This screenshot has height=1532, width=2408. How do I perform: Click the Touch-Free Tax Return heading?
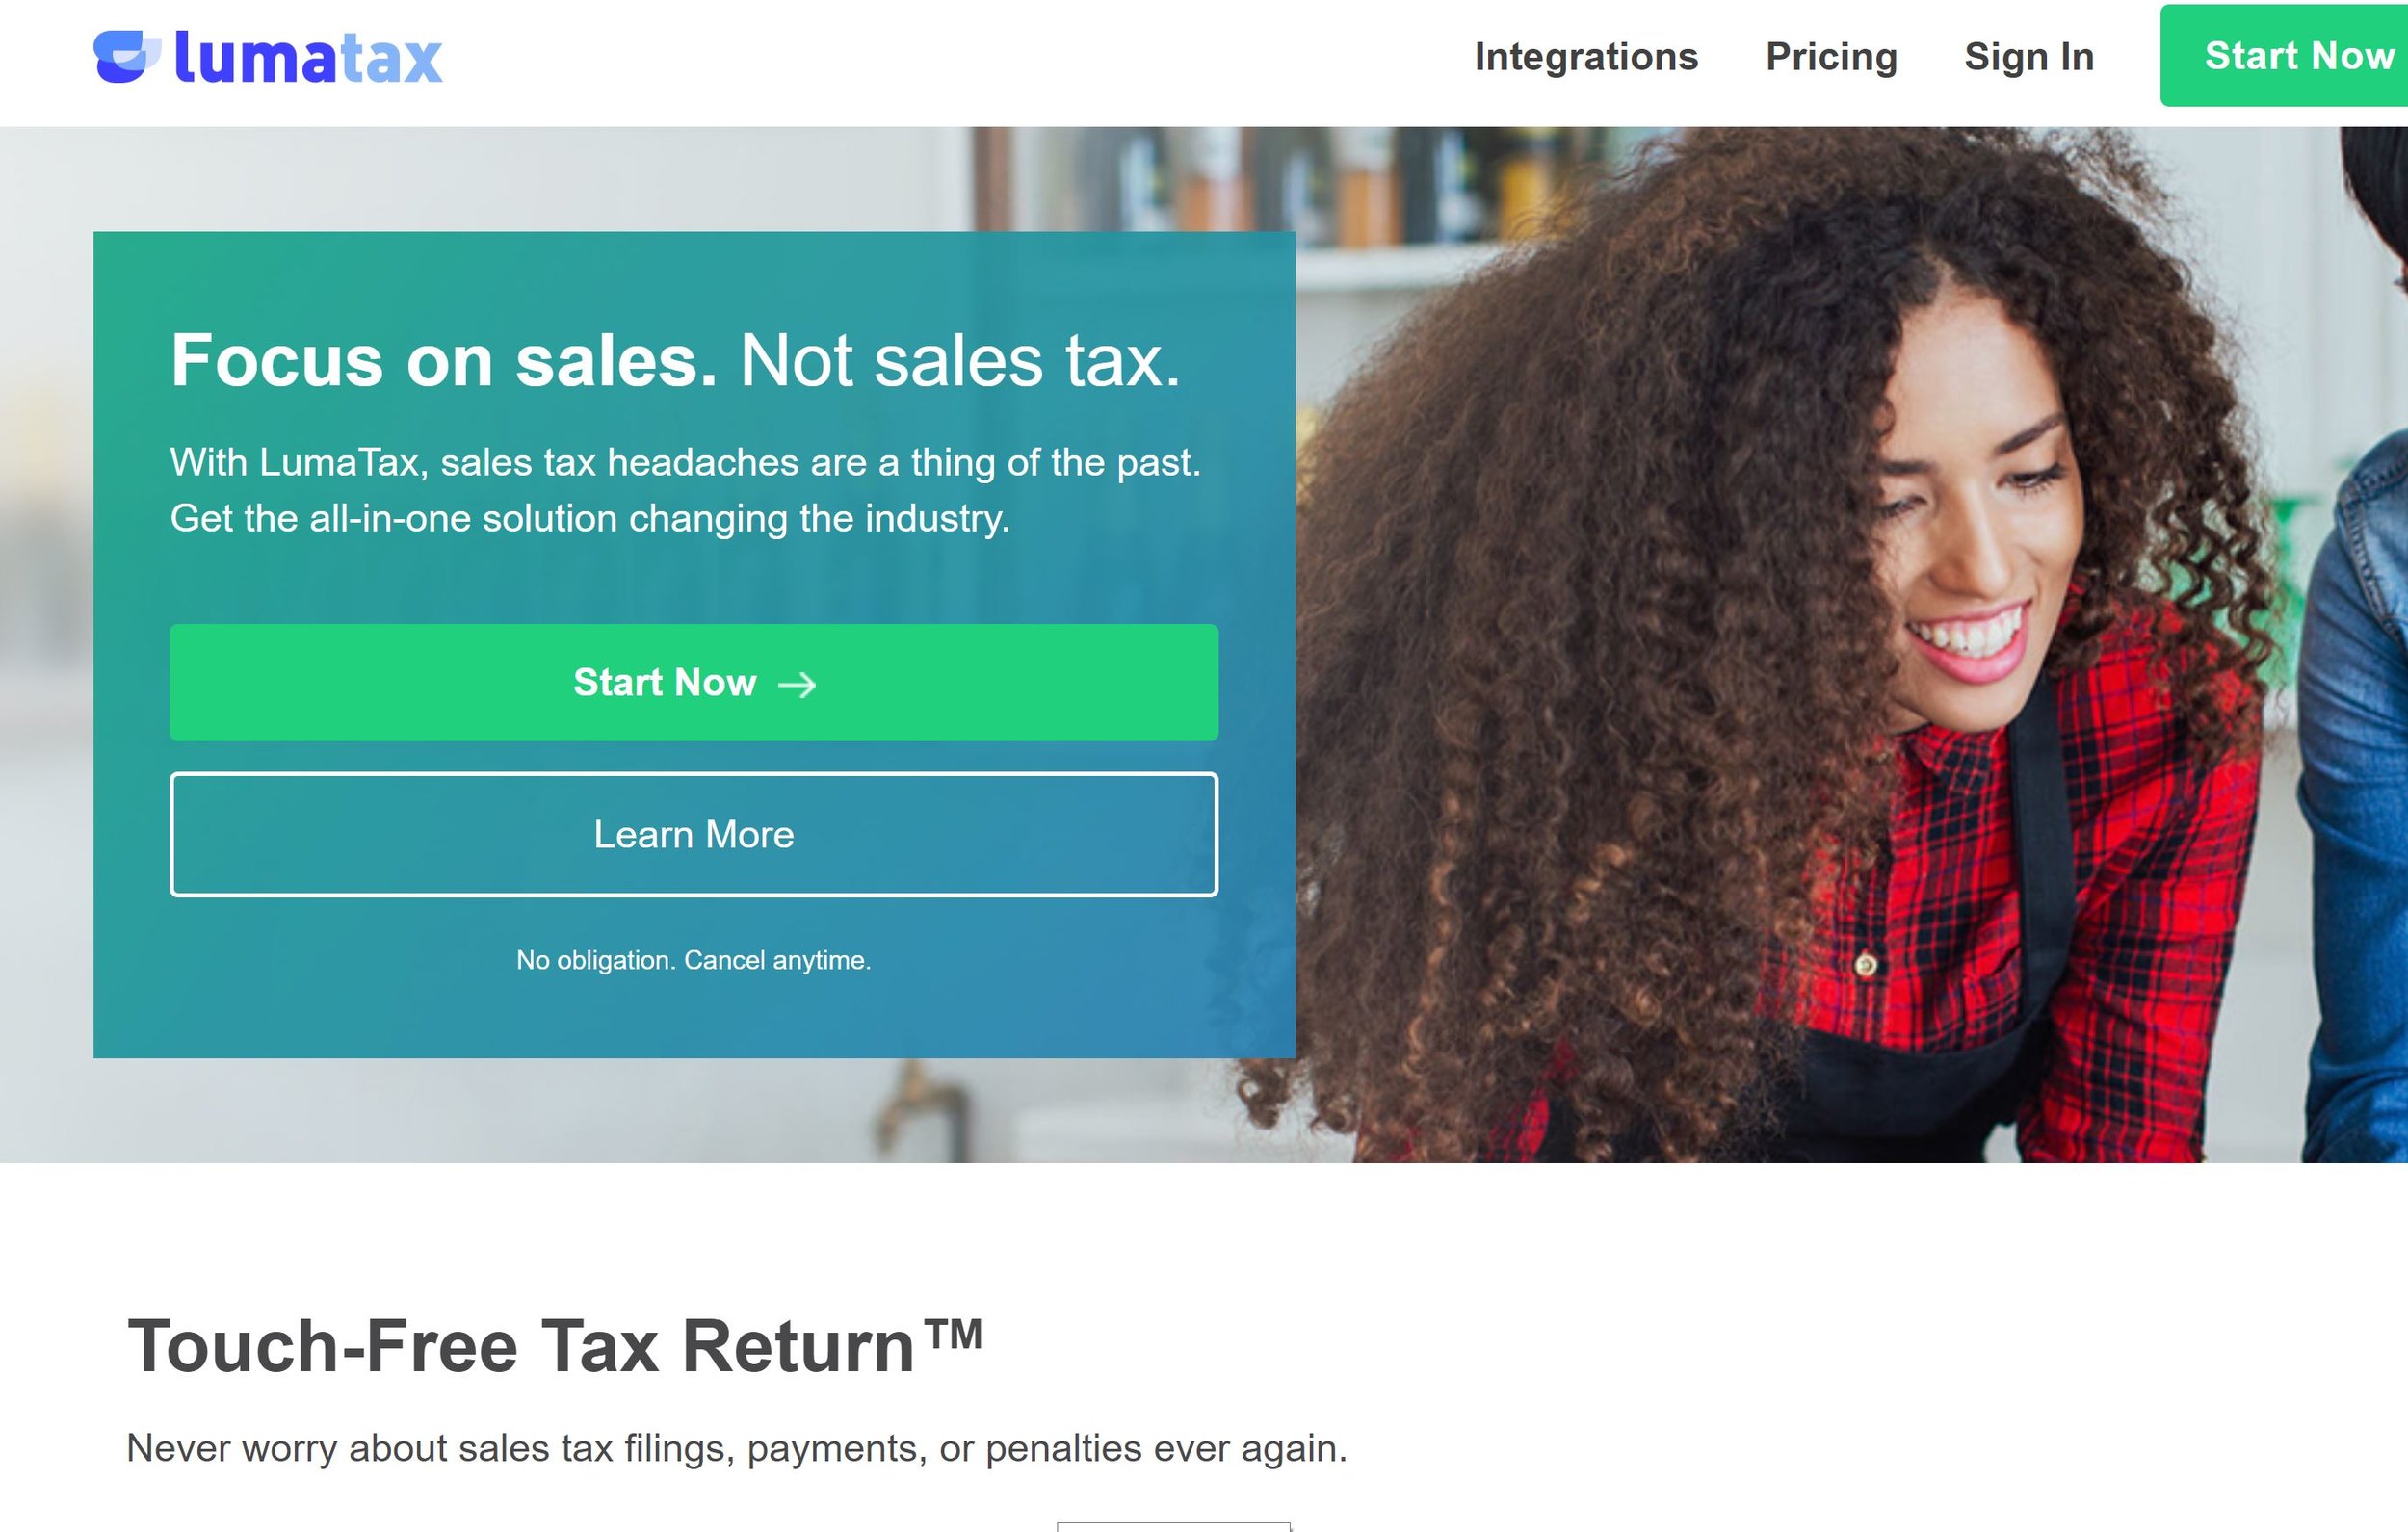point(555,1346)
